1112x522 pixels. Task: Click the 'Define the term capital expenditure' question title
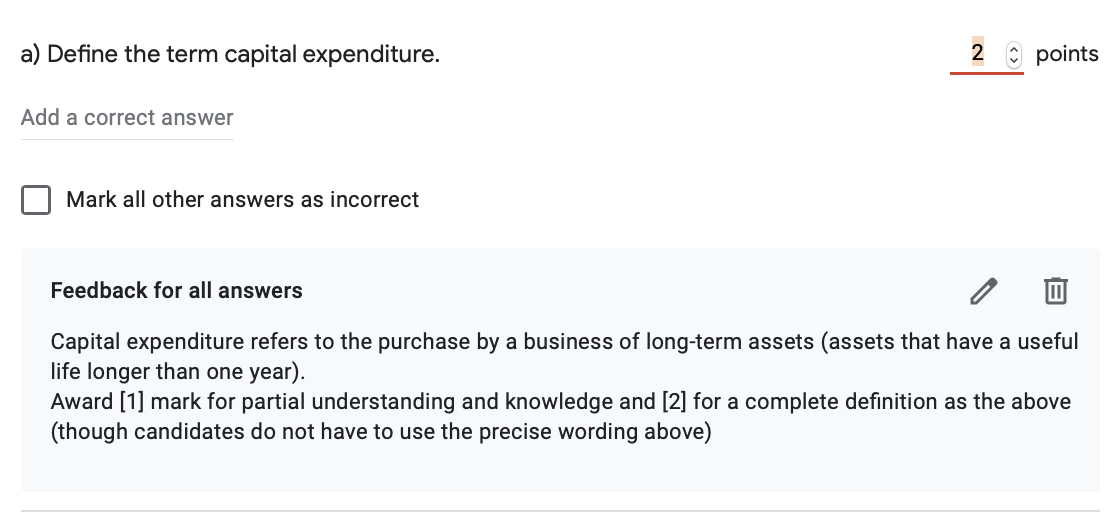point(230,54)
